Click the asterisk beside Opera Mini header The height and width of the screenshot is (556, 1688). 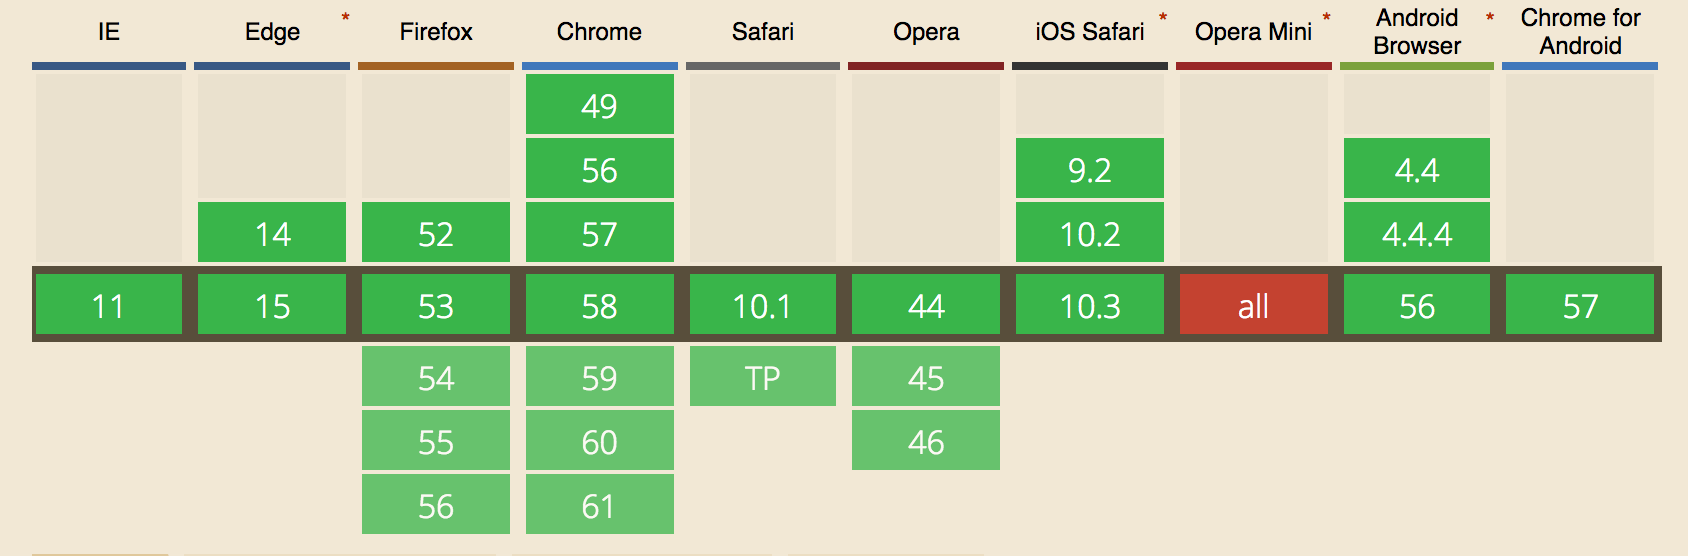[x=1327, y=18]
